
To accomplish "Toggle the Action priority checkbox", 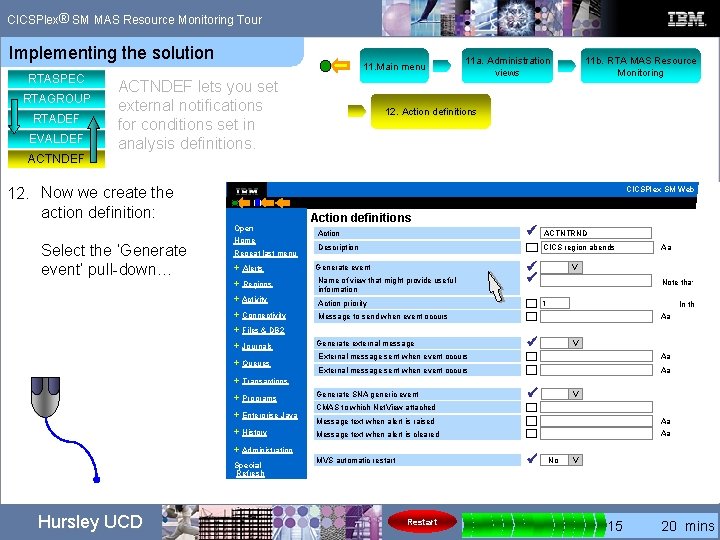I will pos(531,304).
